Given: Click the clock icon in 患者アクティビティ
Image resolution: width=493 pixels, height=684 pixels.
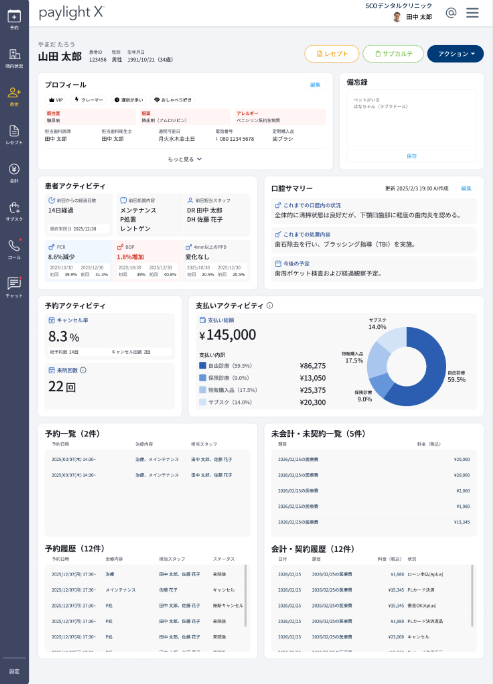Looking at the screenshot, I should pos(51,200).
